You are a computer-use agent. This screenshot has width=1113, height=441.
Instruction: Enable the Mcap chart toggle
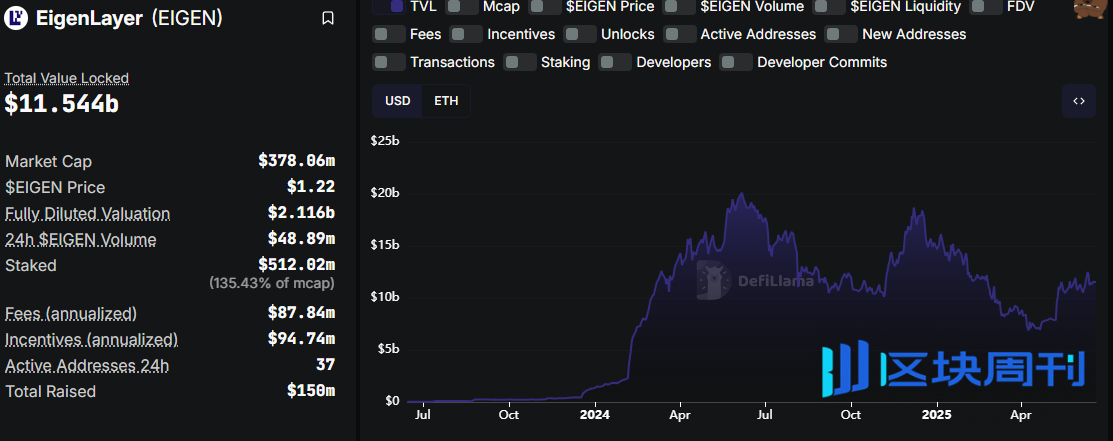461,6
